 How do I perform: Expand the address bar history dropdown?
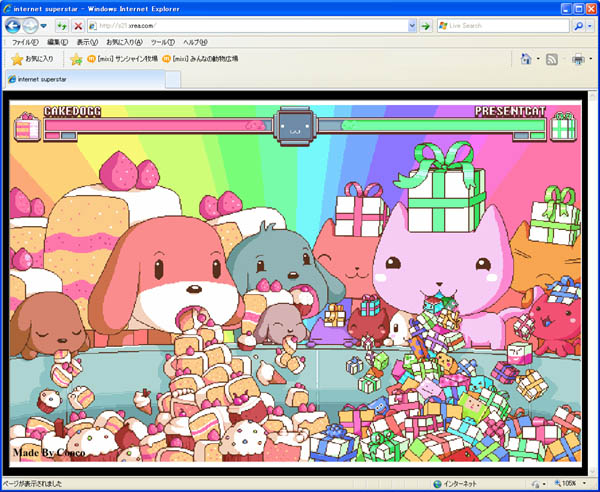pyautogui.click(x=412, y=26)
